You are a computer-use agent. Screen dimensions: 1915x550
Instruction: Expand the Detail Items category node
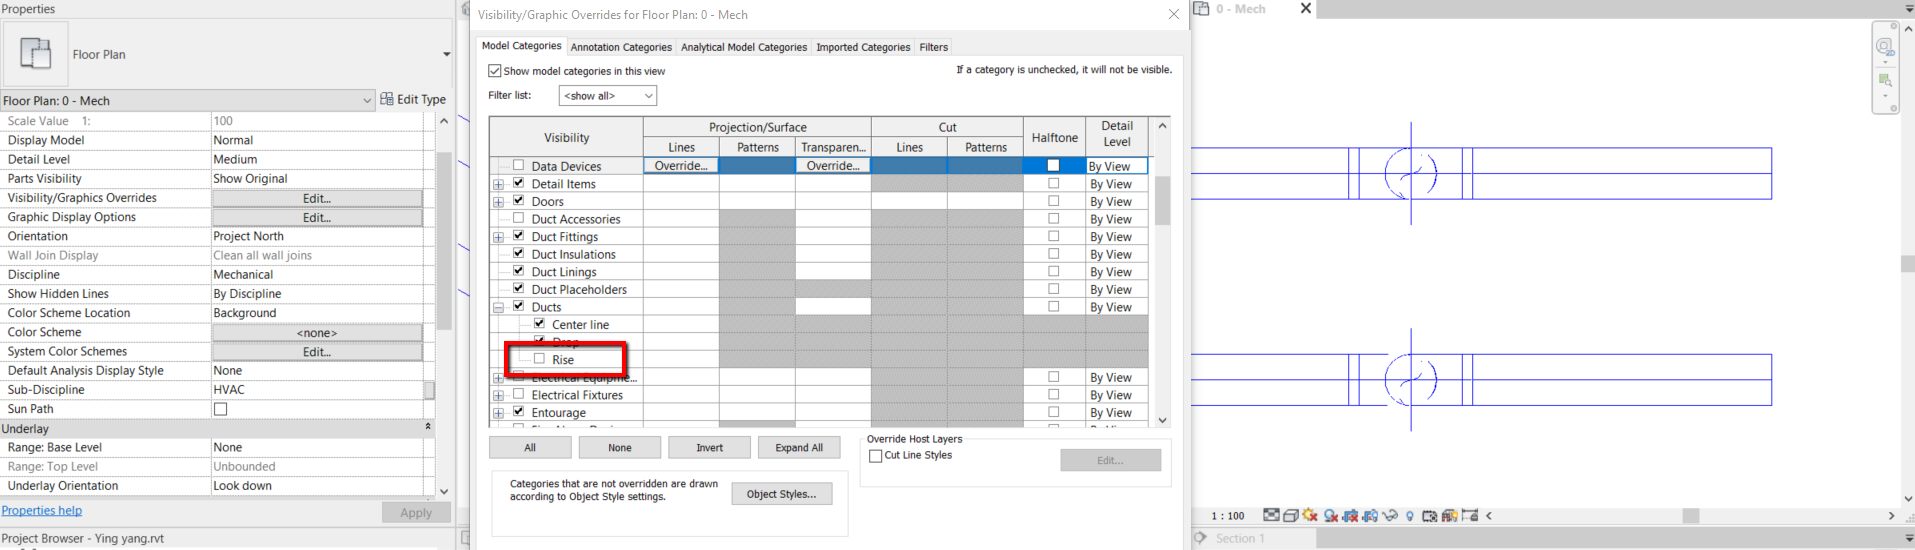[x=498, y=185]
